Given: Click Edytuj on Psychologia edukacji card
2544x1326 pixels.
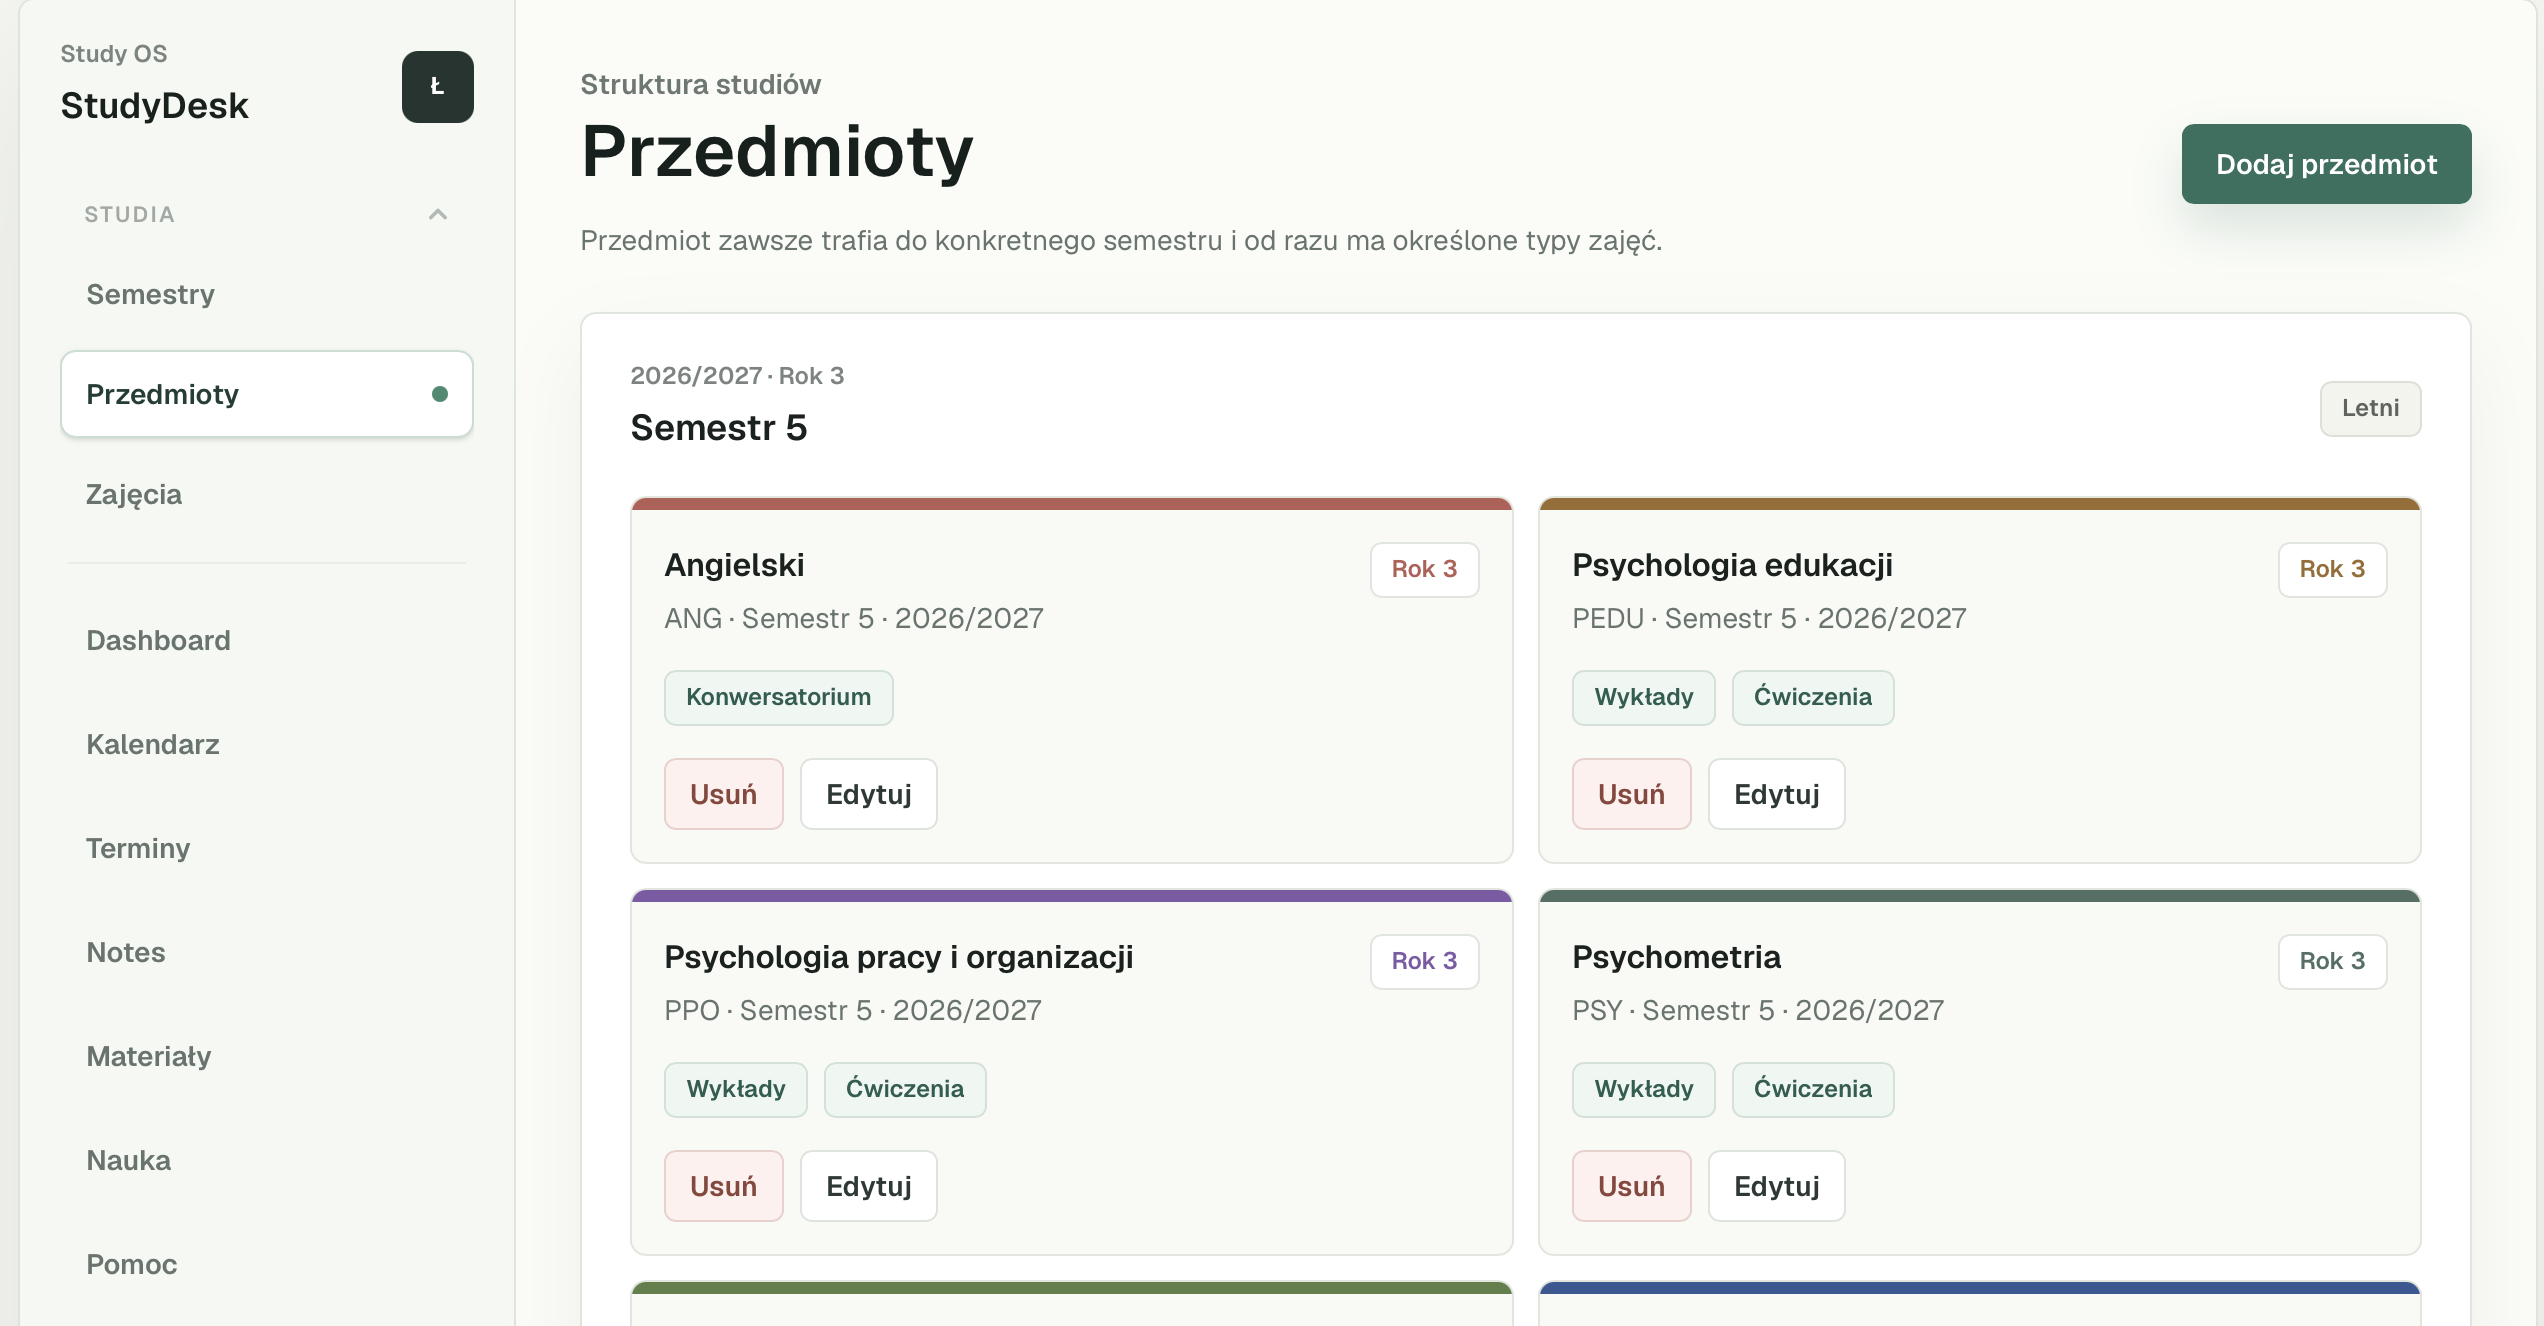Looking at the screenshot, I should tap(1776, 794).
